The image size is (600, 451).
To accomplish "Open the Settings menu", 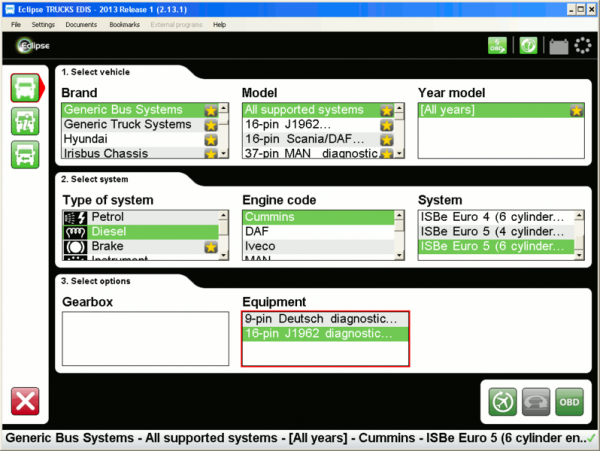I will (x=43, y=24).
